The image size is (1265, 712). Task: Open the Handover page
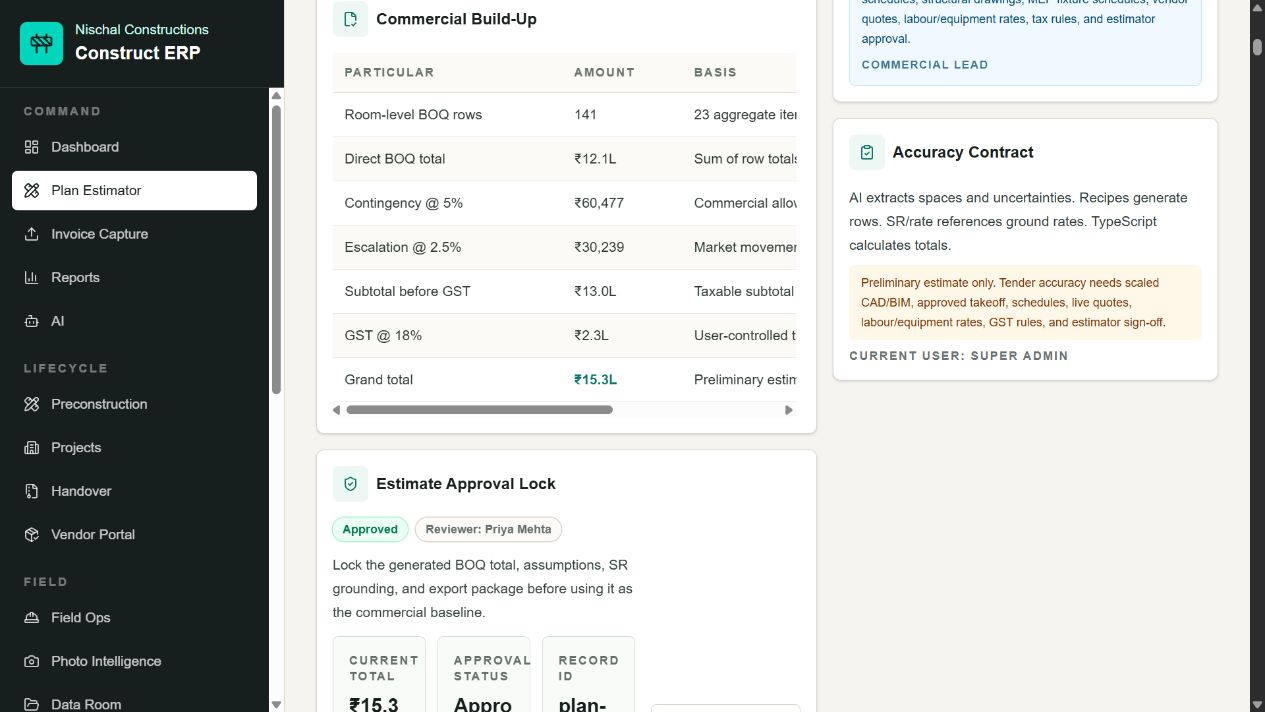click(134, 491)
